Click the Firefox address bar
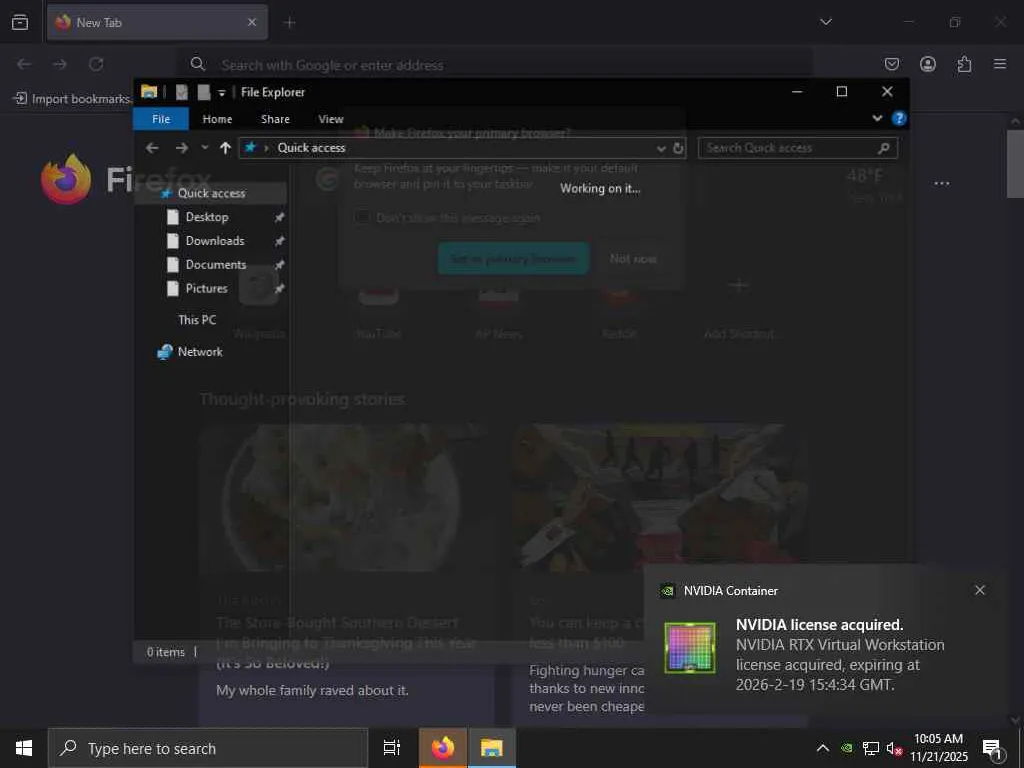The height and width of the screenshot is (768, 1024). coord(496,65)
